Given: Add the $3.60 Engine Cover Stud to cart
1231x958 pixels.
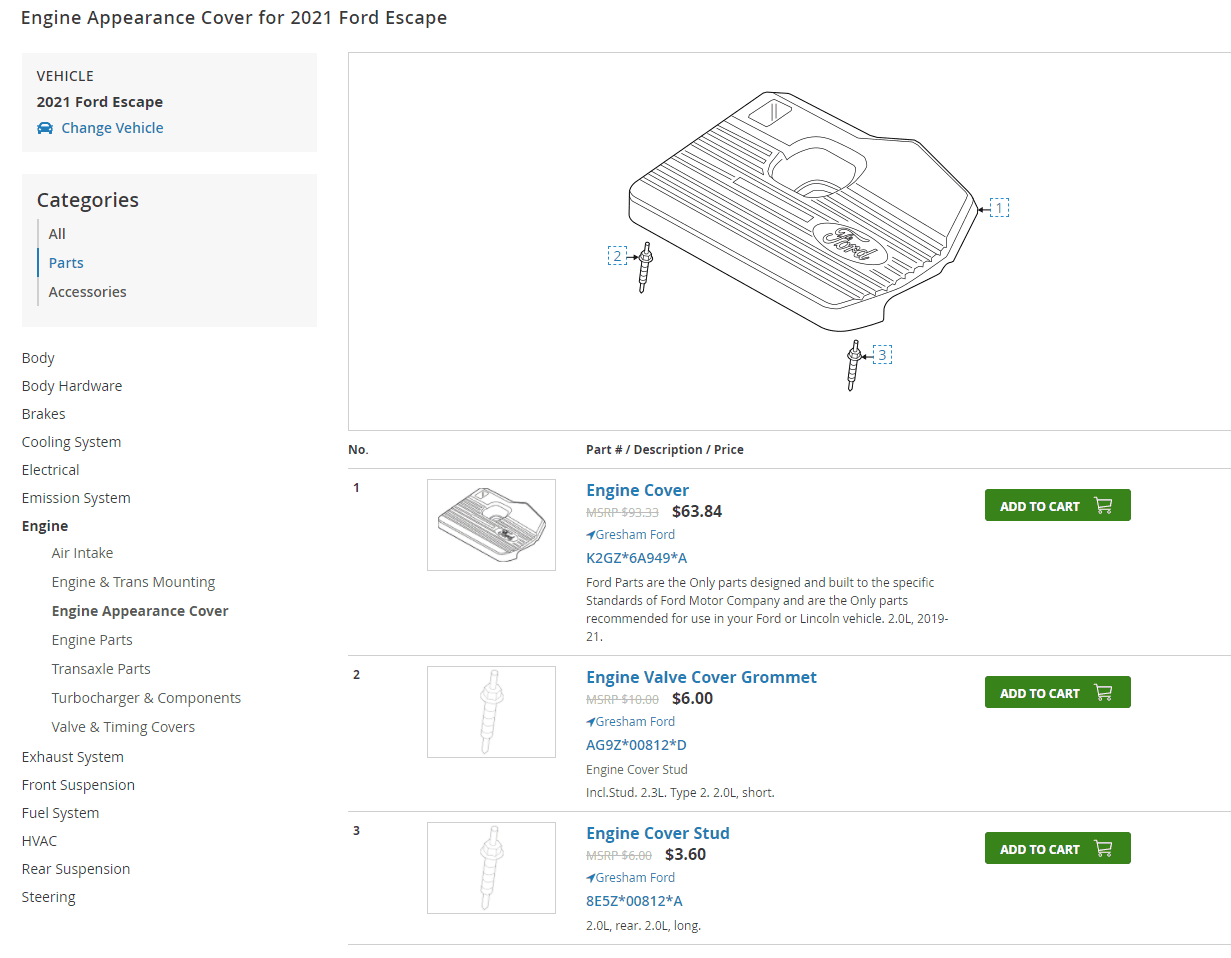Looking at the screenshot, I should 1058,848.
